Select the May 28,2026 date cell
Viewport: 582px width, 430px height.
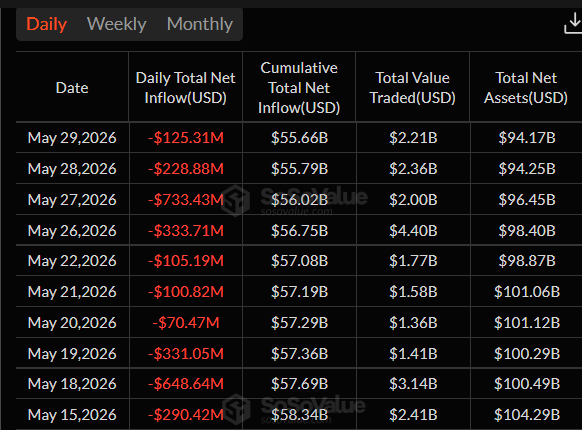(72, 169)
